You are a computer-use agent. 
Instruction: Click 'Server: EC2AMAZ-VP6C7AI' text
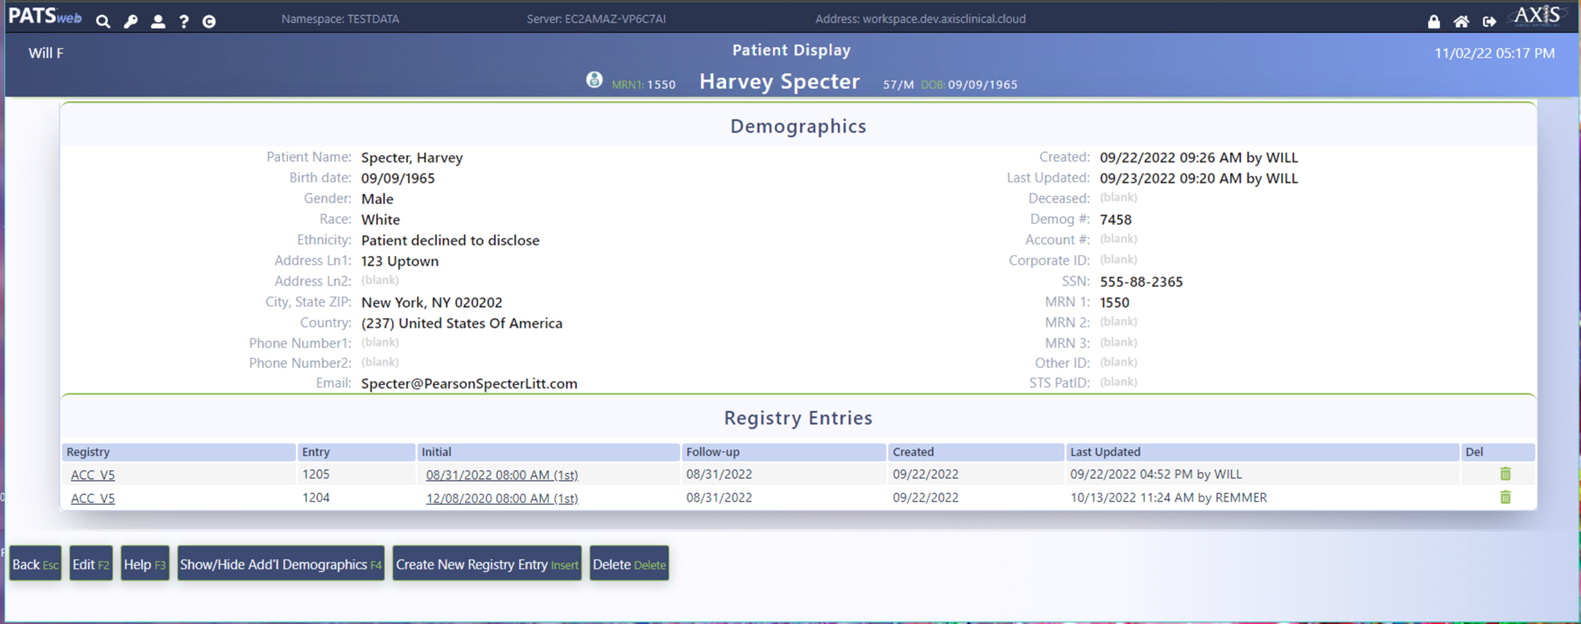point(596,19)
